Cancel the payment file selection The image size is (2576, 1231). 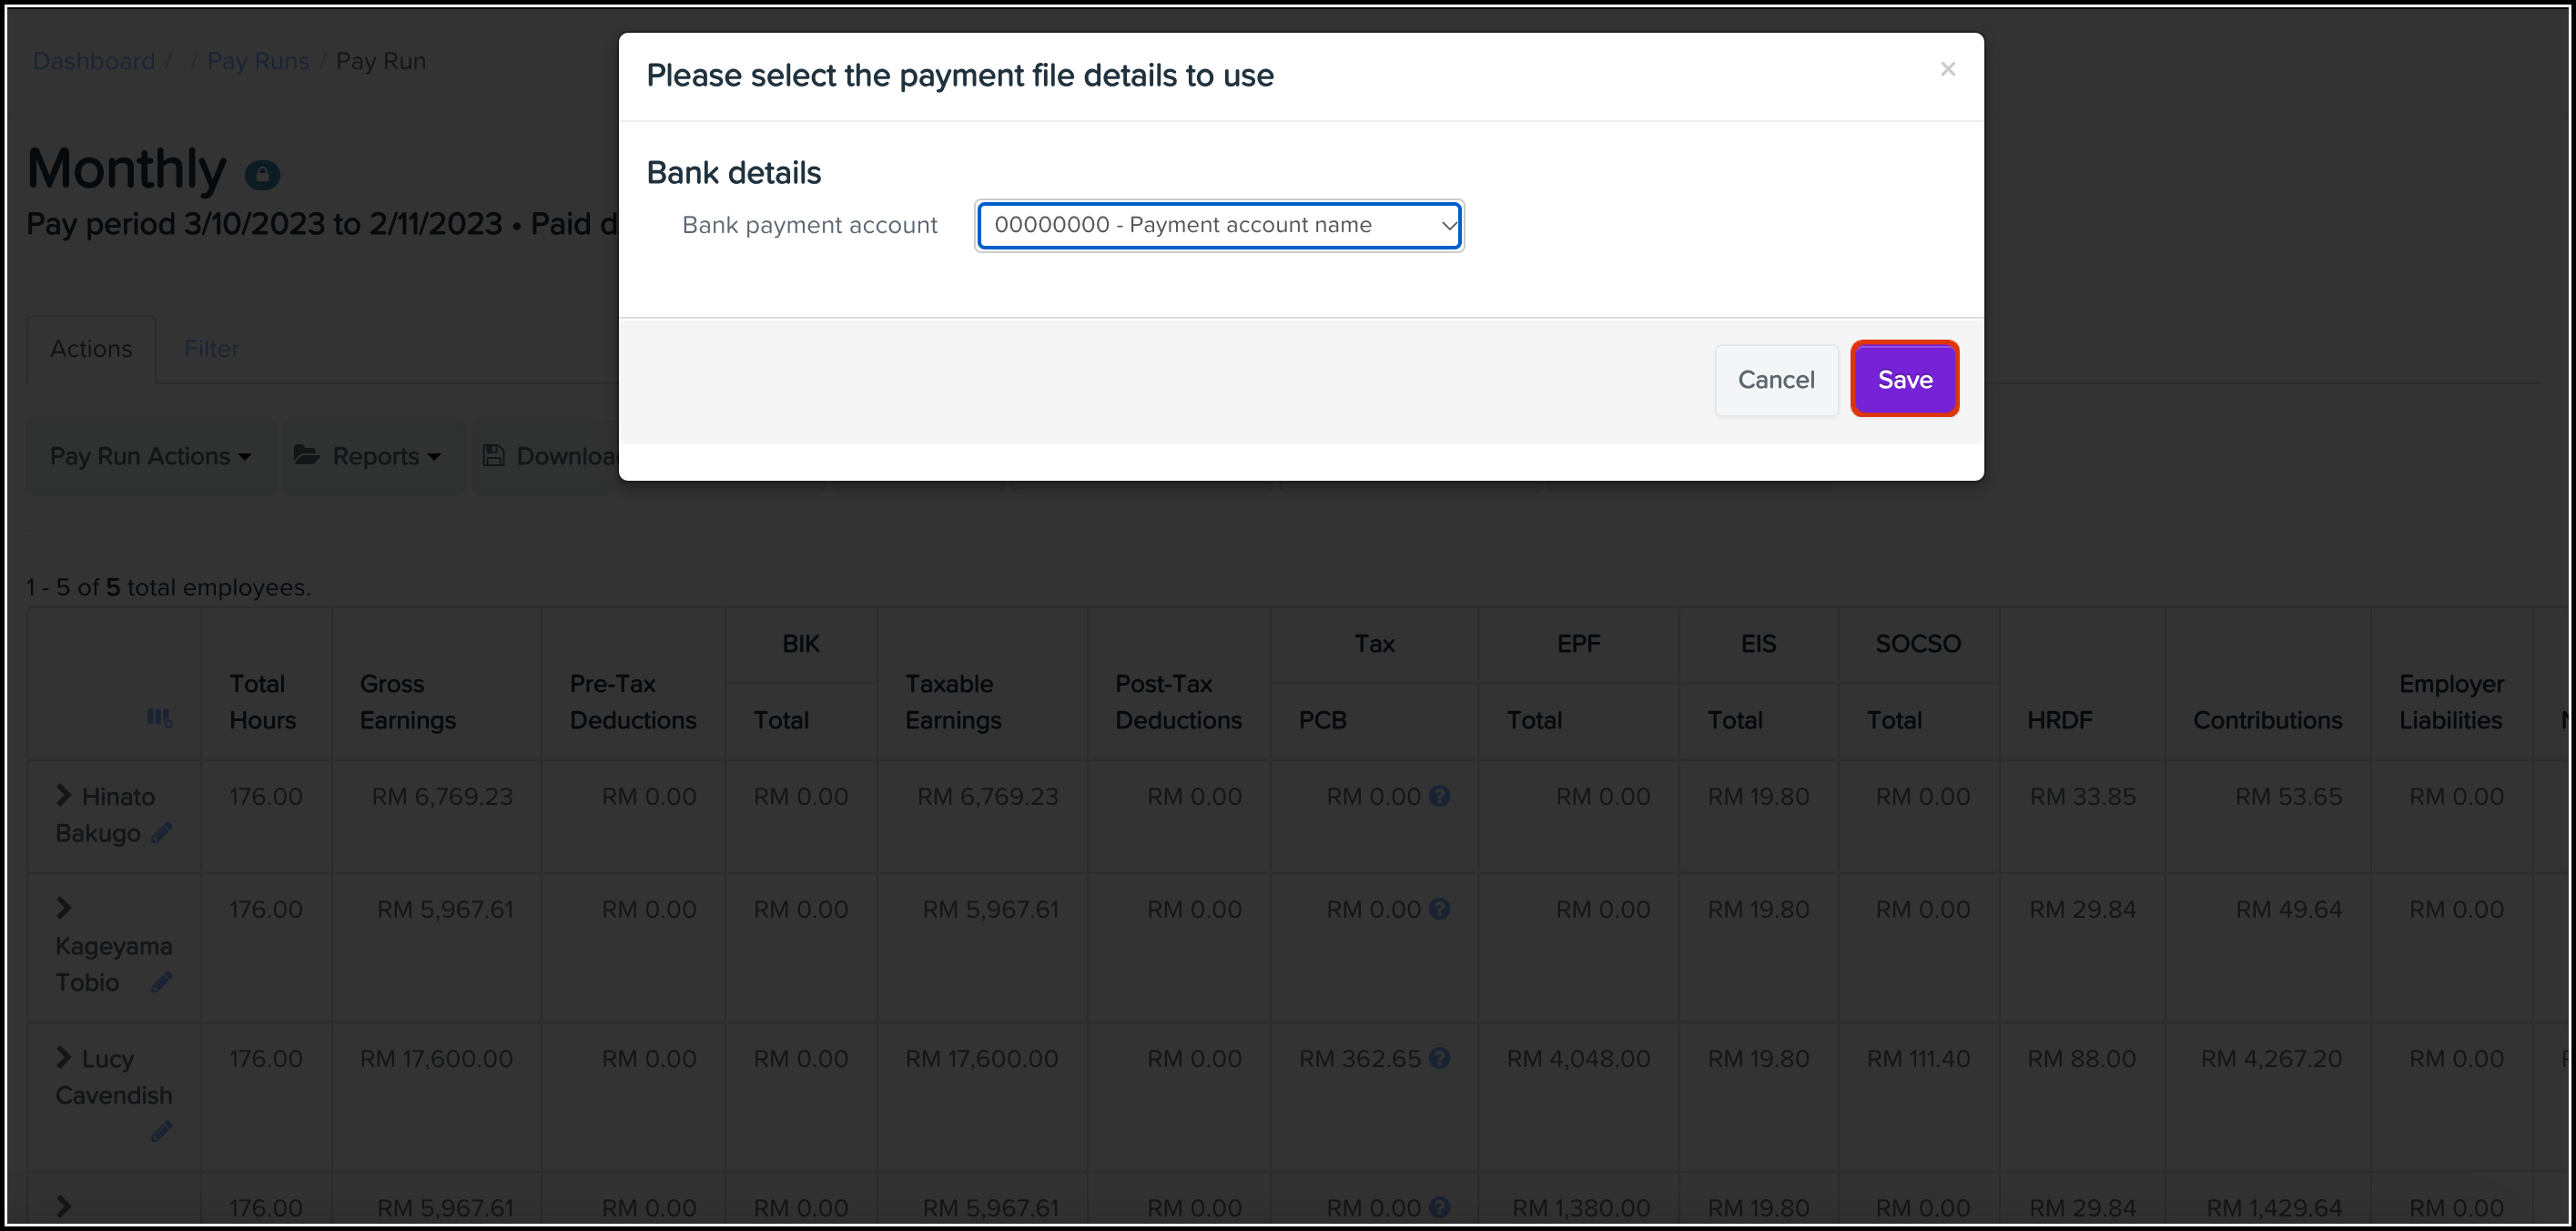click(x=1776, y=379)
